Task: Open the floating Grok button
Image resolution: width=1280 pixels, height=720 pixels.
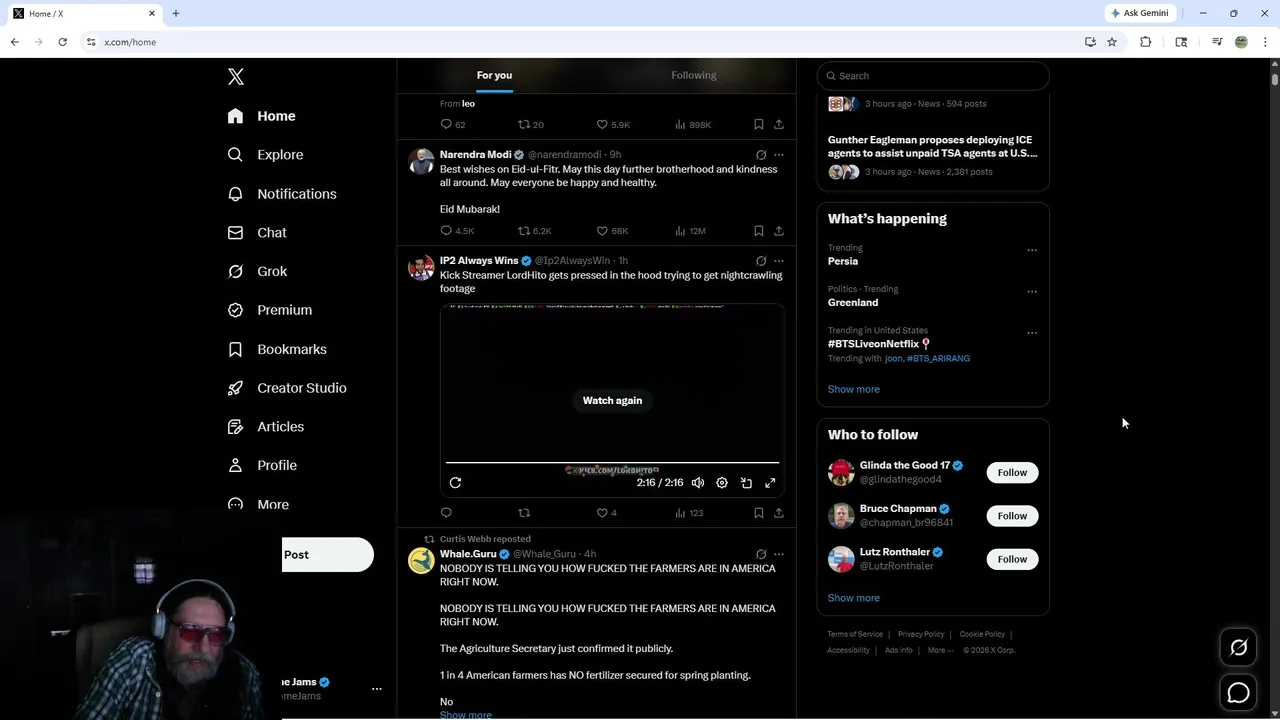Action: (1238, 648)
